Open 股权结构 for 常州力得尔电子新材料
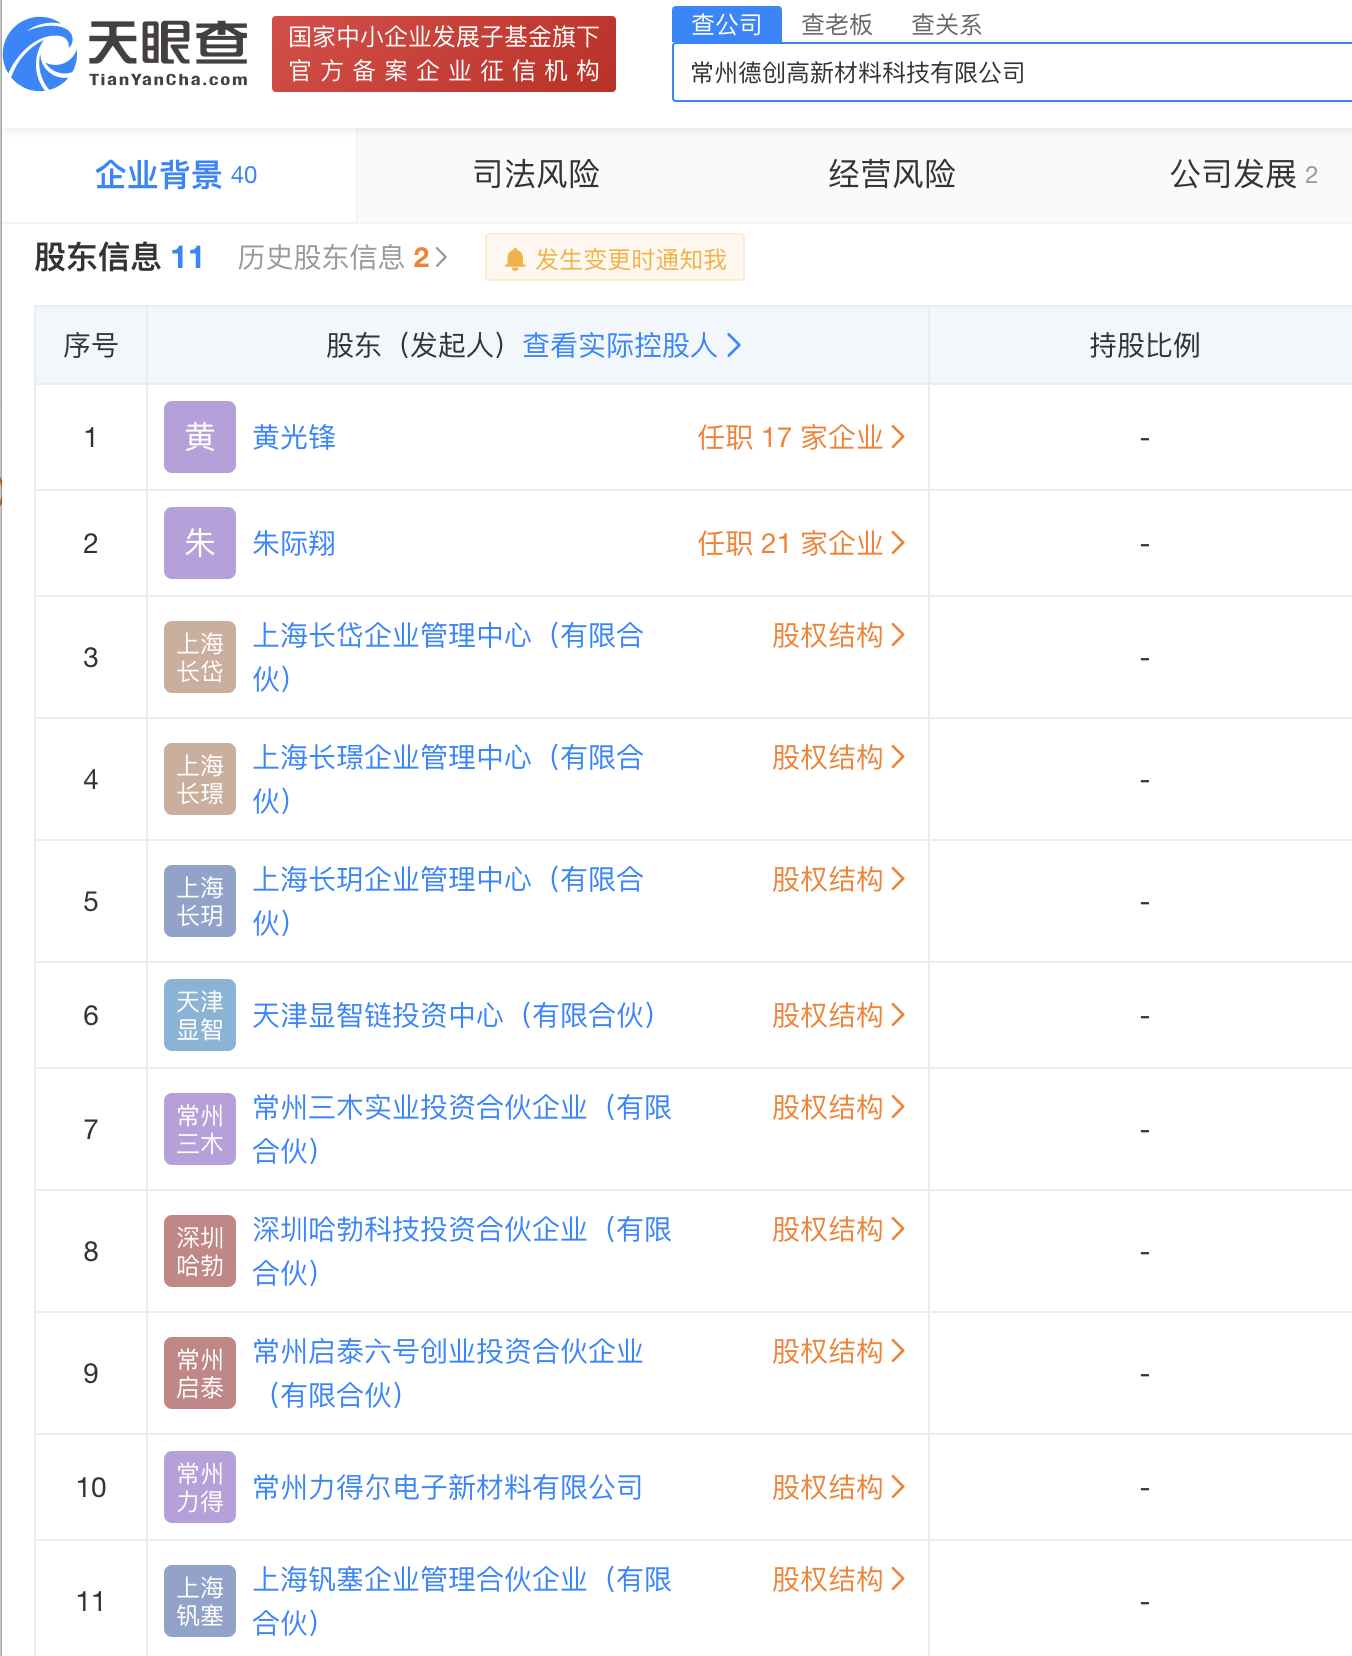Image resolution: width=1352 pixels, height=1656 pixels. point(838,1487)
